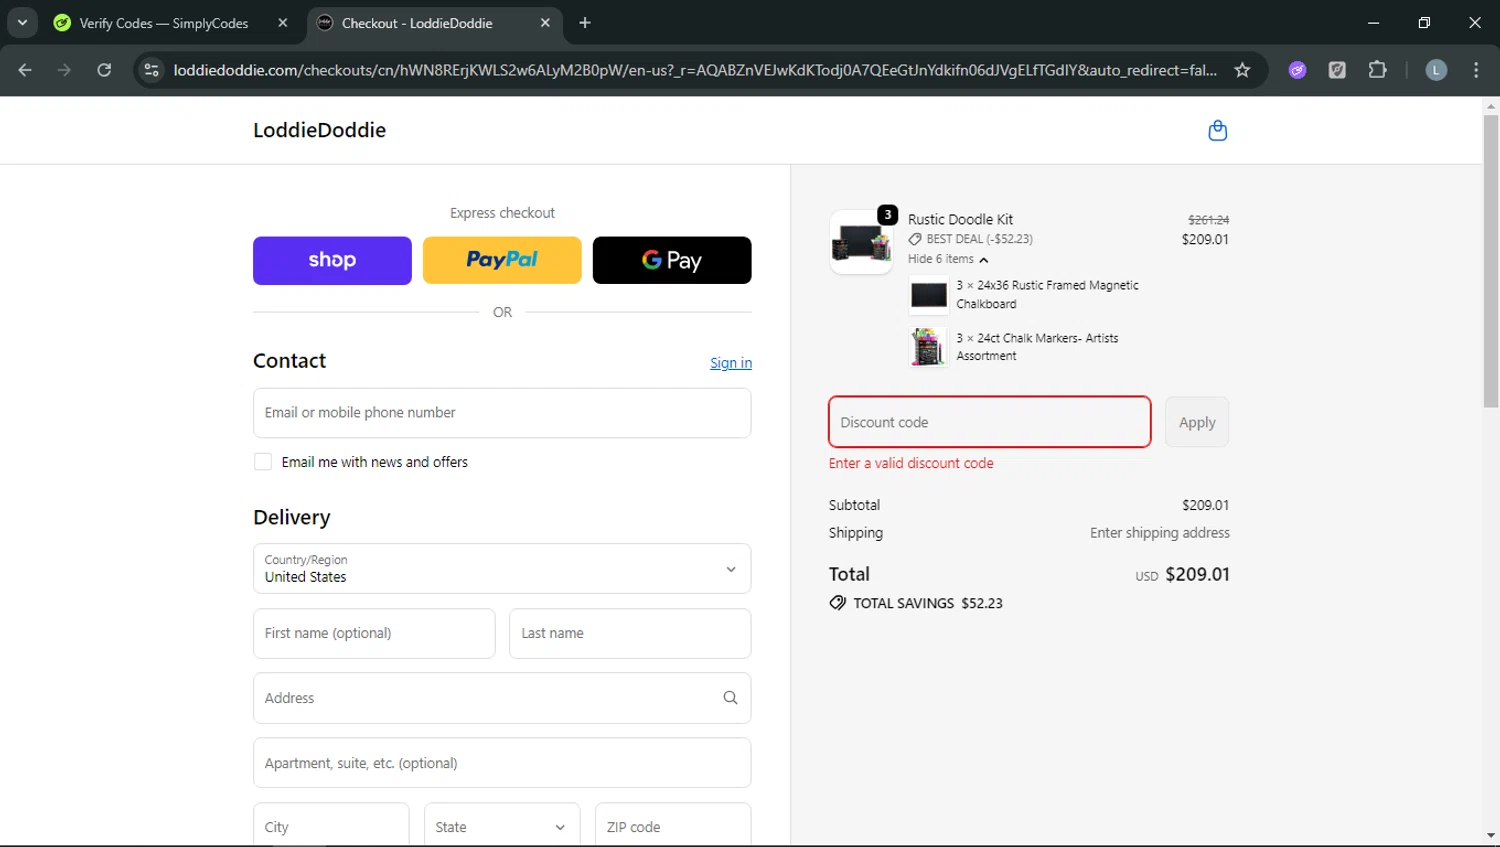Bookmark this page with the star icon
This screenshot has height=847, width=1500.
[1242, 70]
